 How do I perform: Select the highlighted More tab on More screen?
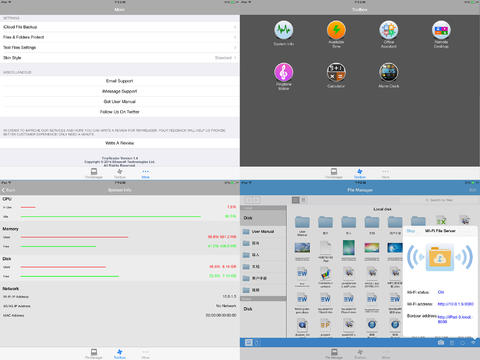(146, 173)
